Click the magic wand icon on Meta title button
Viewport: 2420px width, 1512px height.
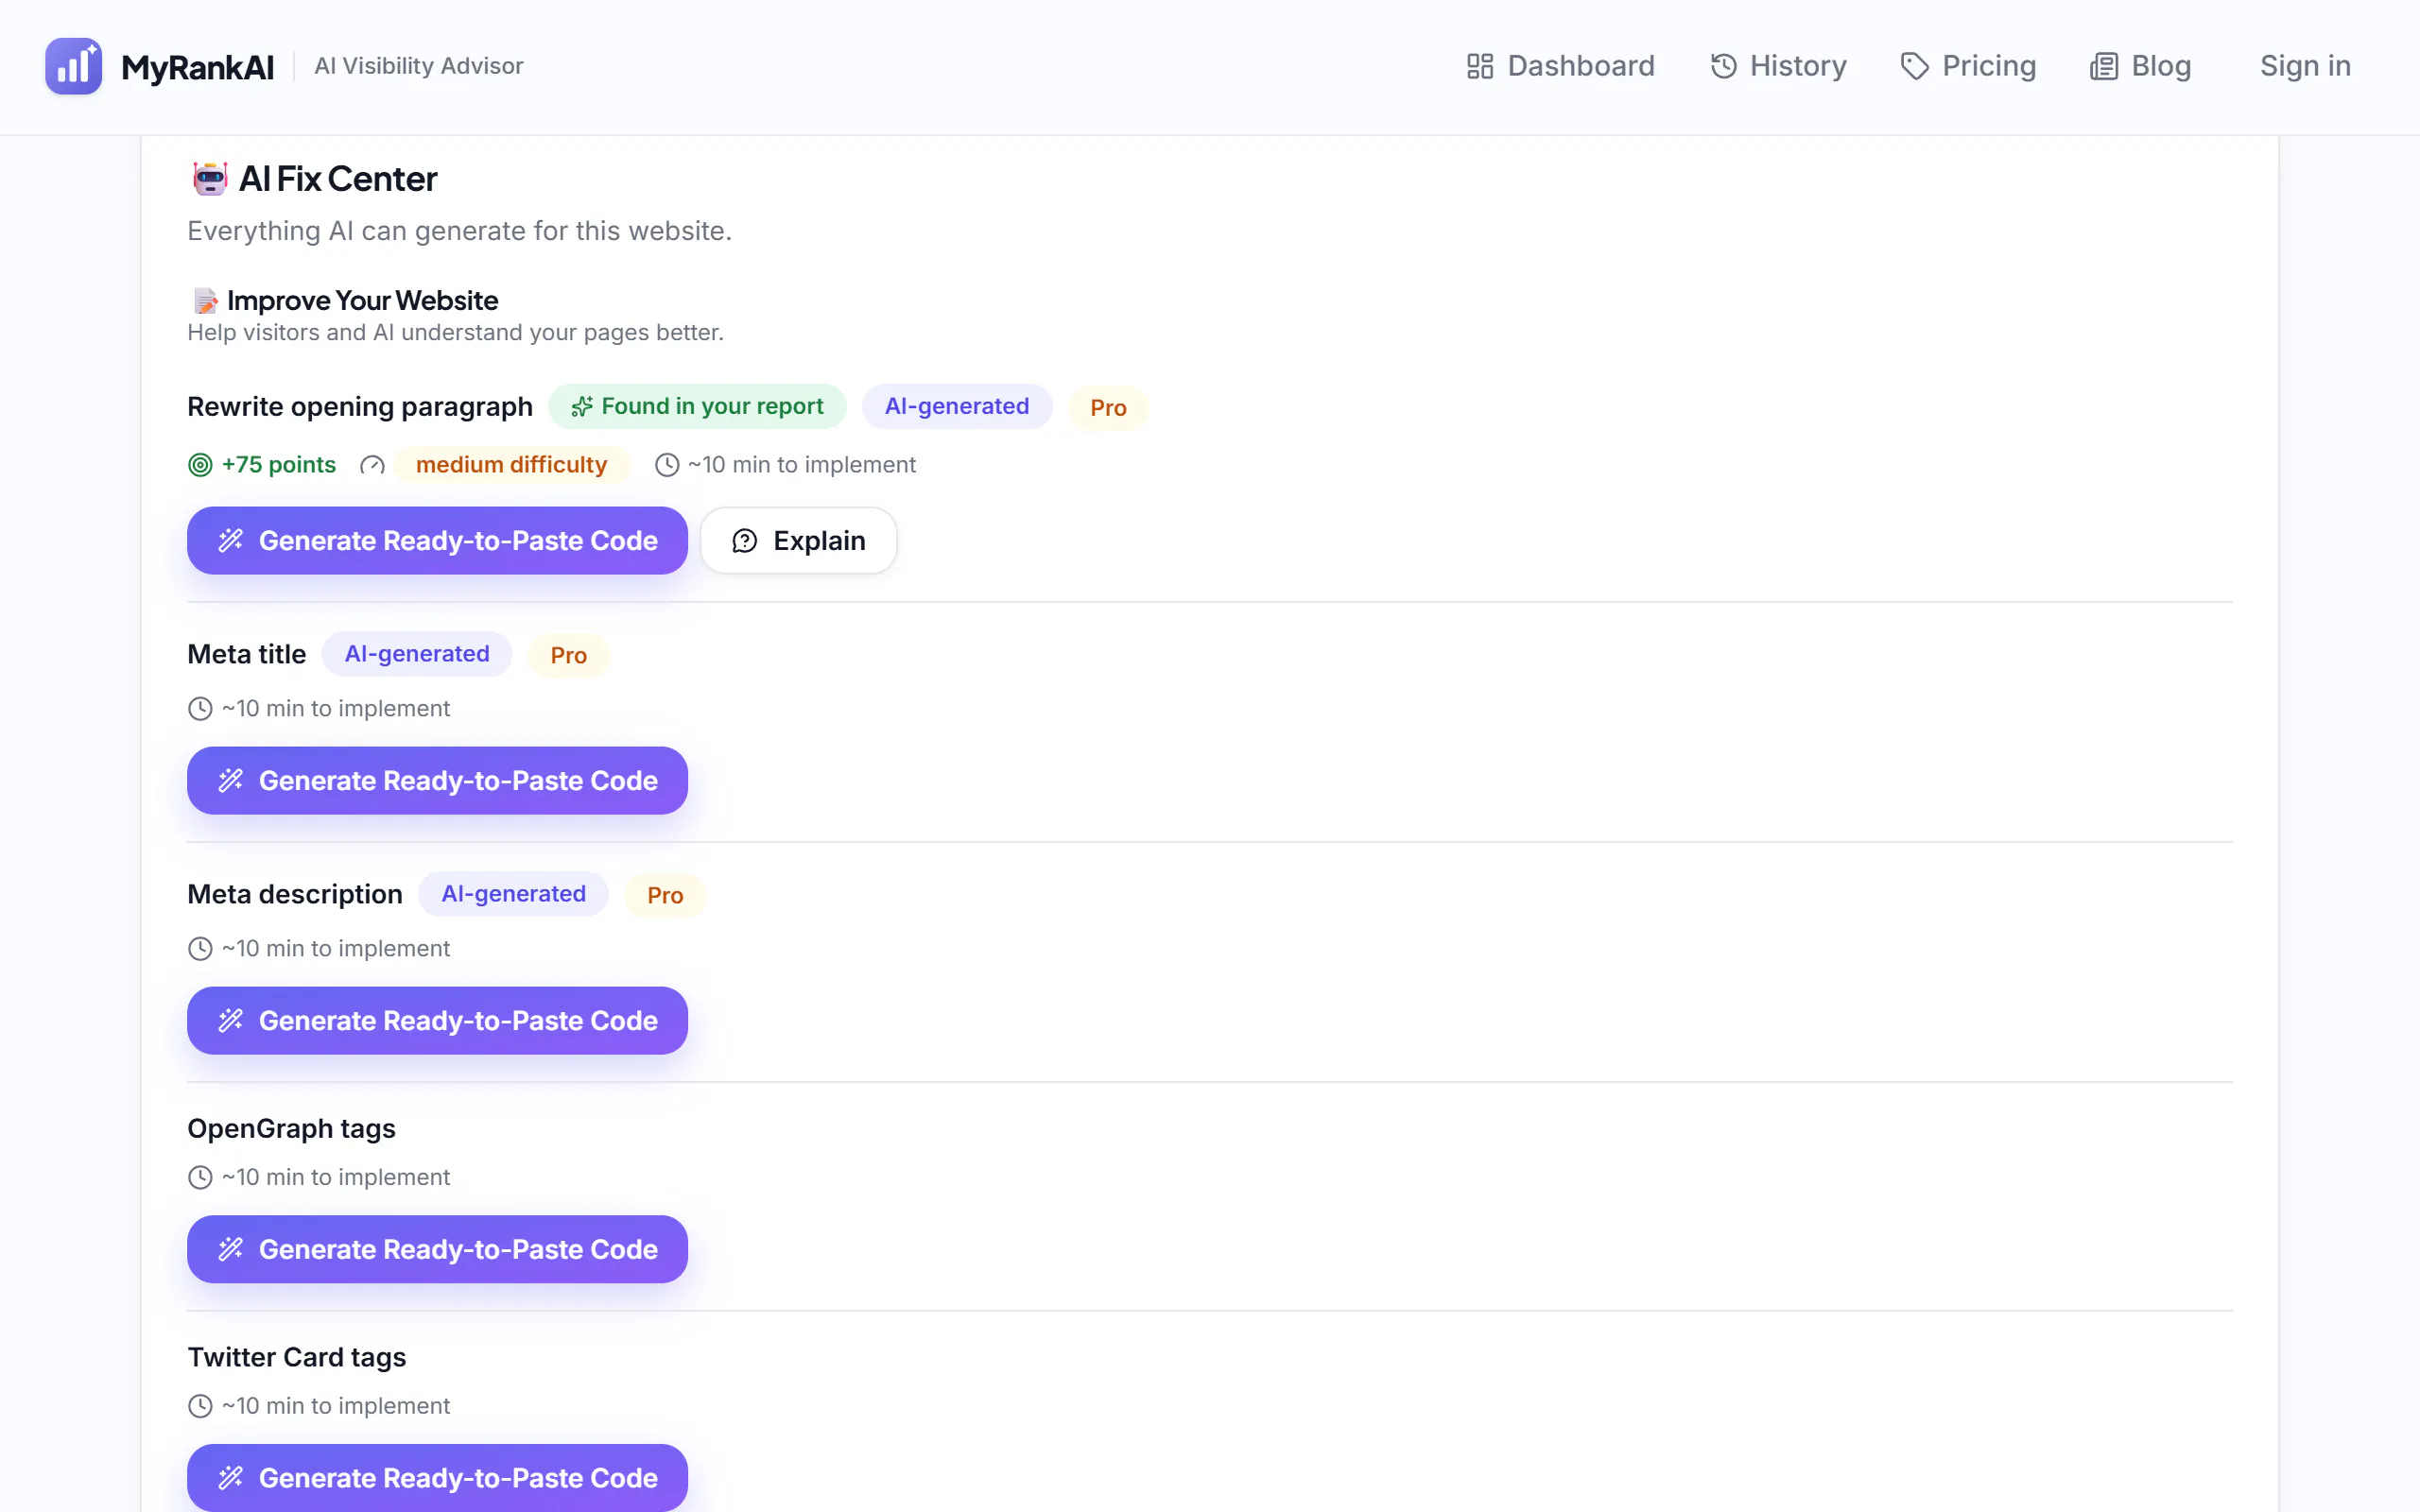pos(231,781)
